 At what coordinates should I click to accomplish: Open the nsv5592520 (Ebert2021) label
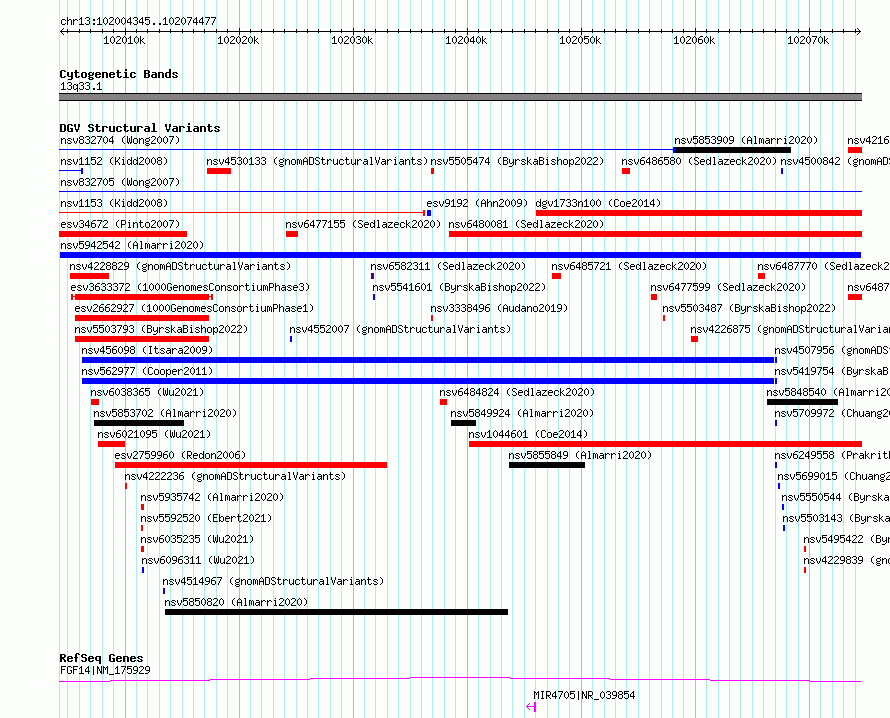pyautogui.click(x=206, y=518)
